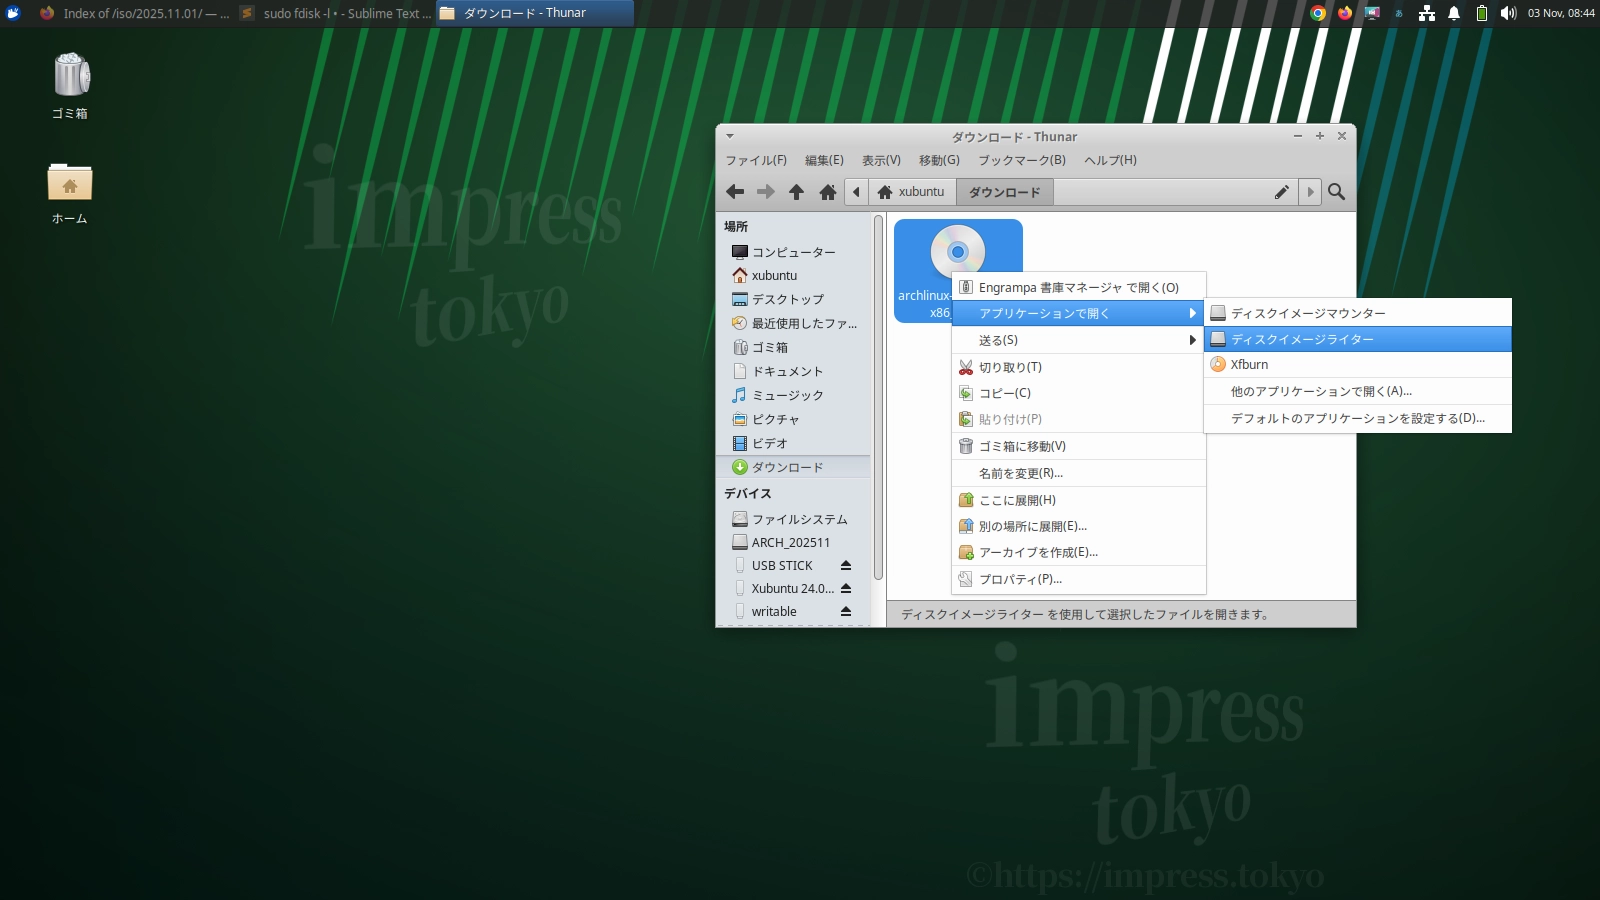Open xubuntu home in the sidebar

point(794,276)
